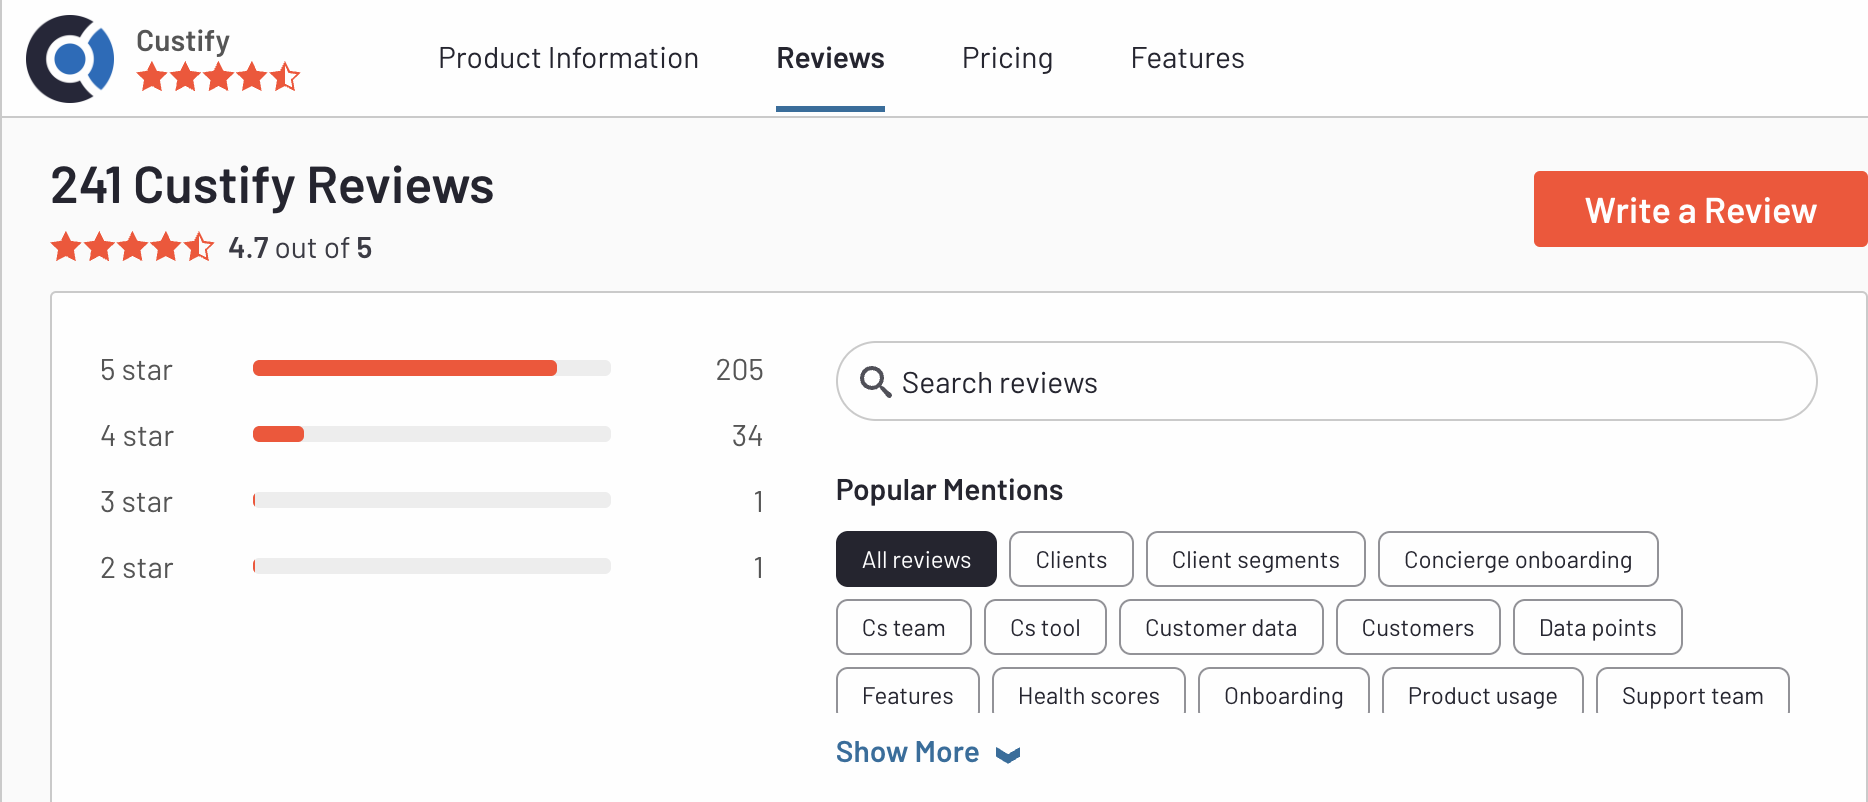
Task: Toggle the Concierge onboarding filter
Action: [x=1518, y=559]
